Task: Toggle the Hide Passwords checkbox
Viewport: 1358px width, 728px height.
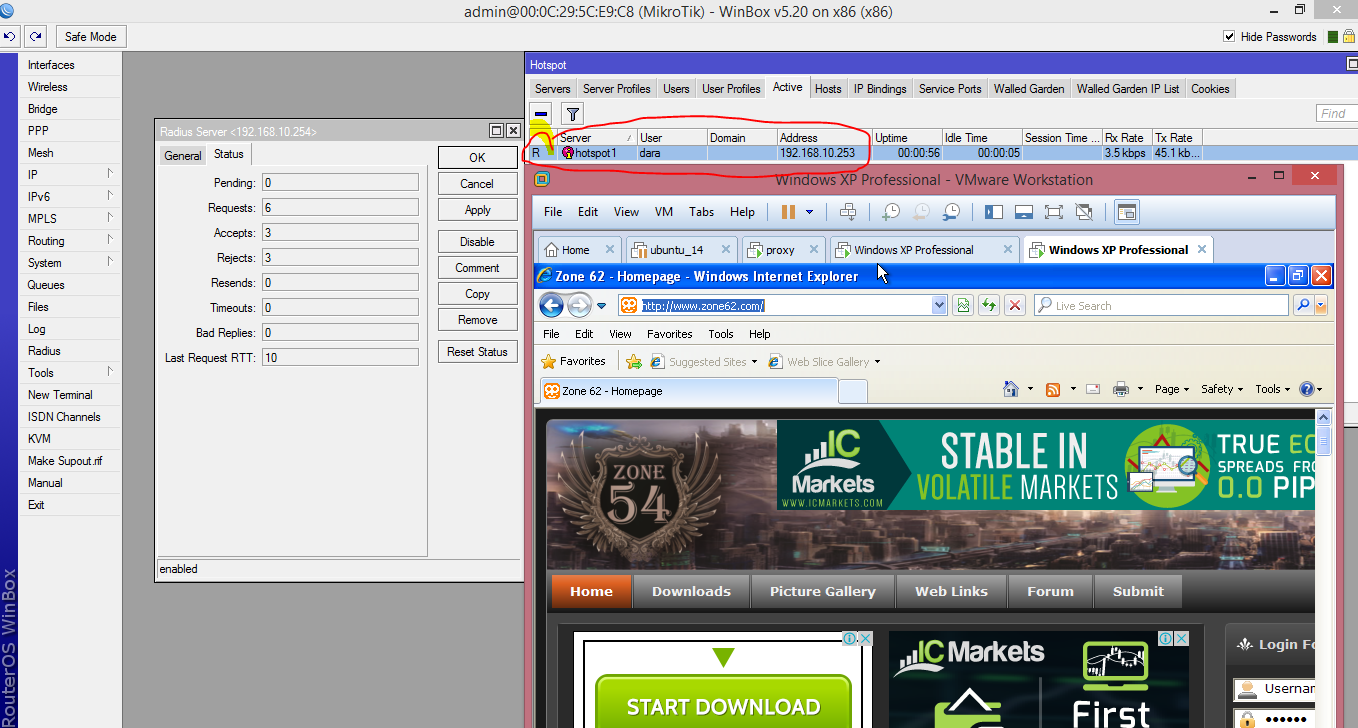Action: point(1229,37)
